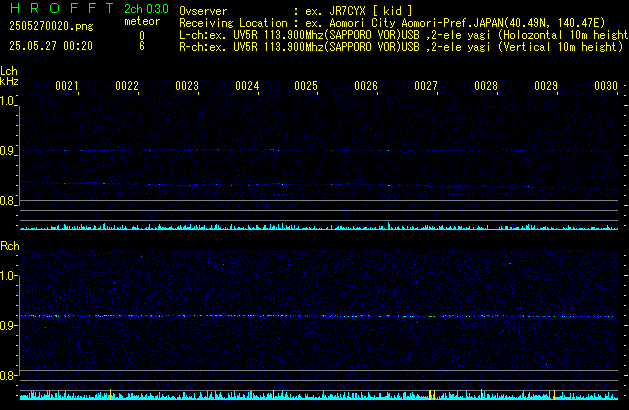
Task: Click the first yellow meteor marker in Rch graph
Action: tap(110, 394)
